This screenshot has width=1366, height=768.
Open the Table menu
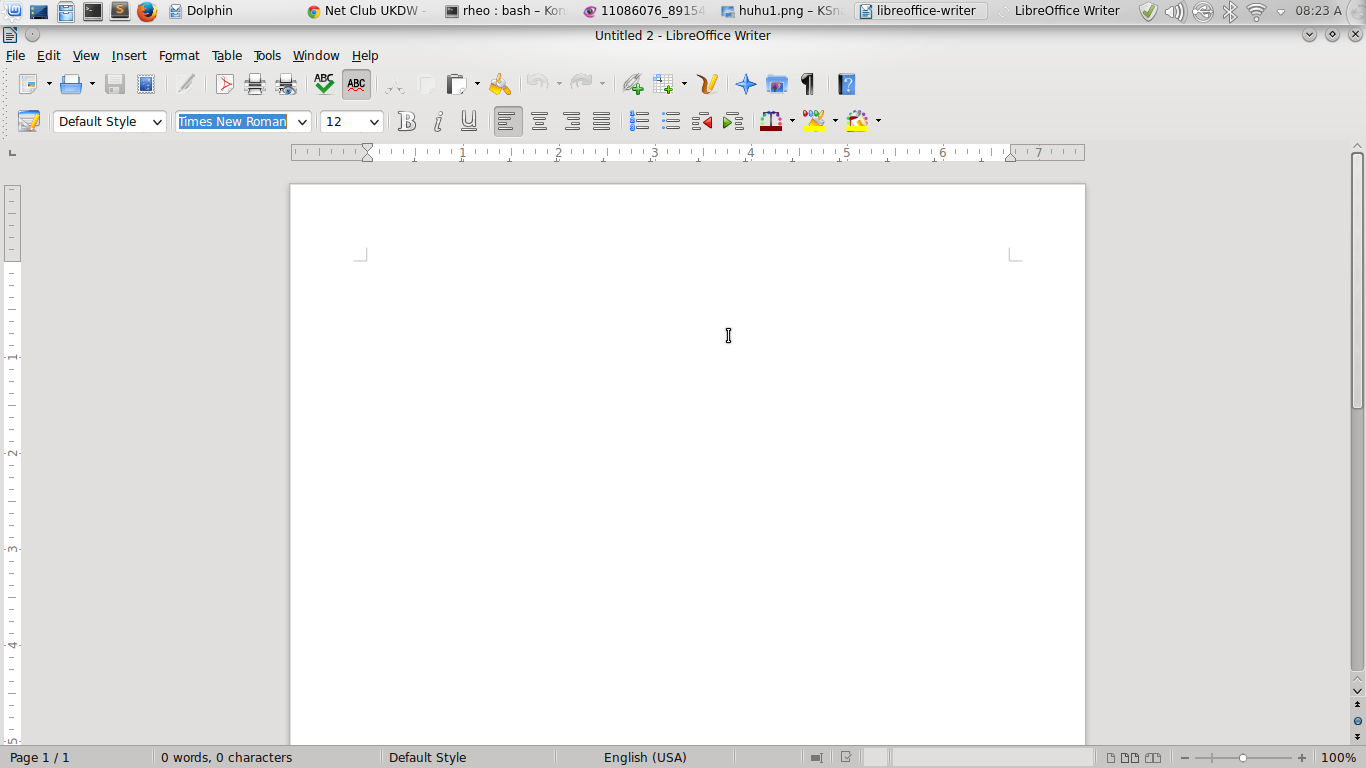[227, 56]
